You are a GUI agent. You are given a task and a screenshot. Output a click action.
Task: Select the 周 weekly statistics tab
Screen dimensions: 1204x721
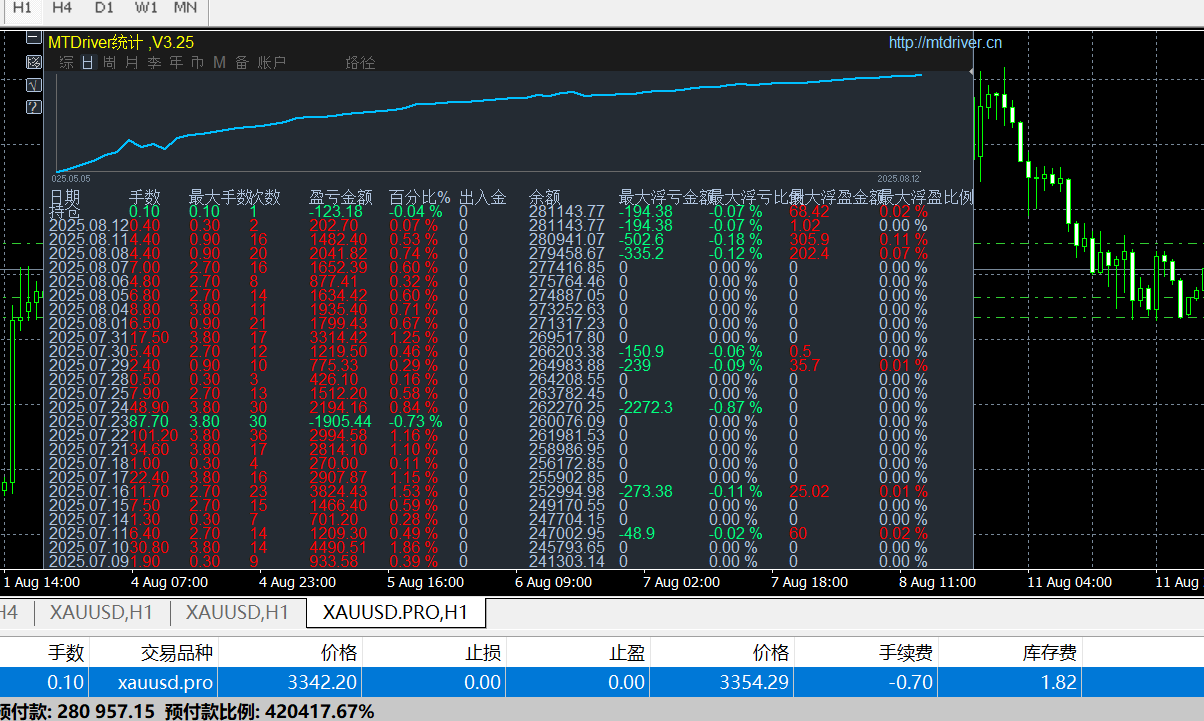(110, 63)
